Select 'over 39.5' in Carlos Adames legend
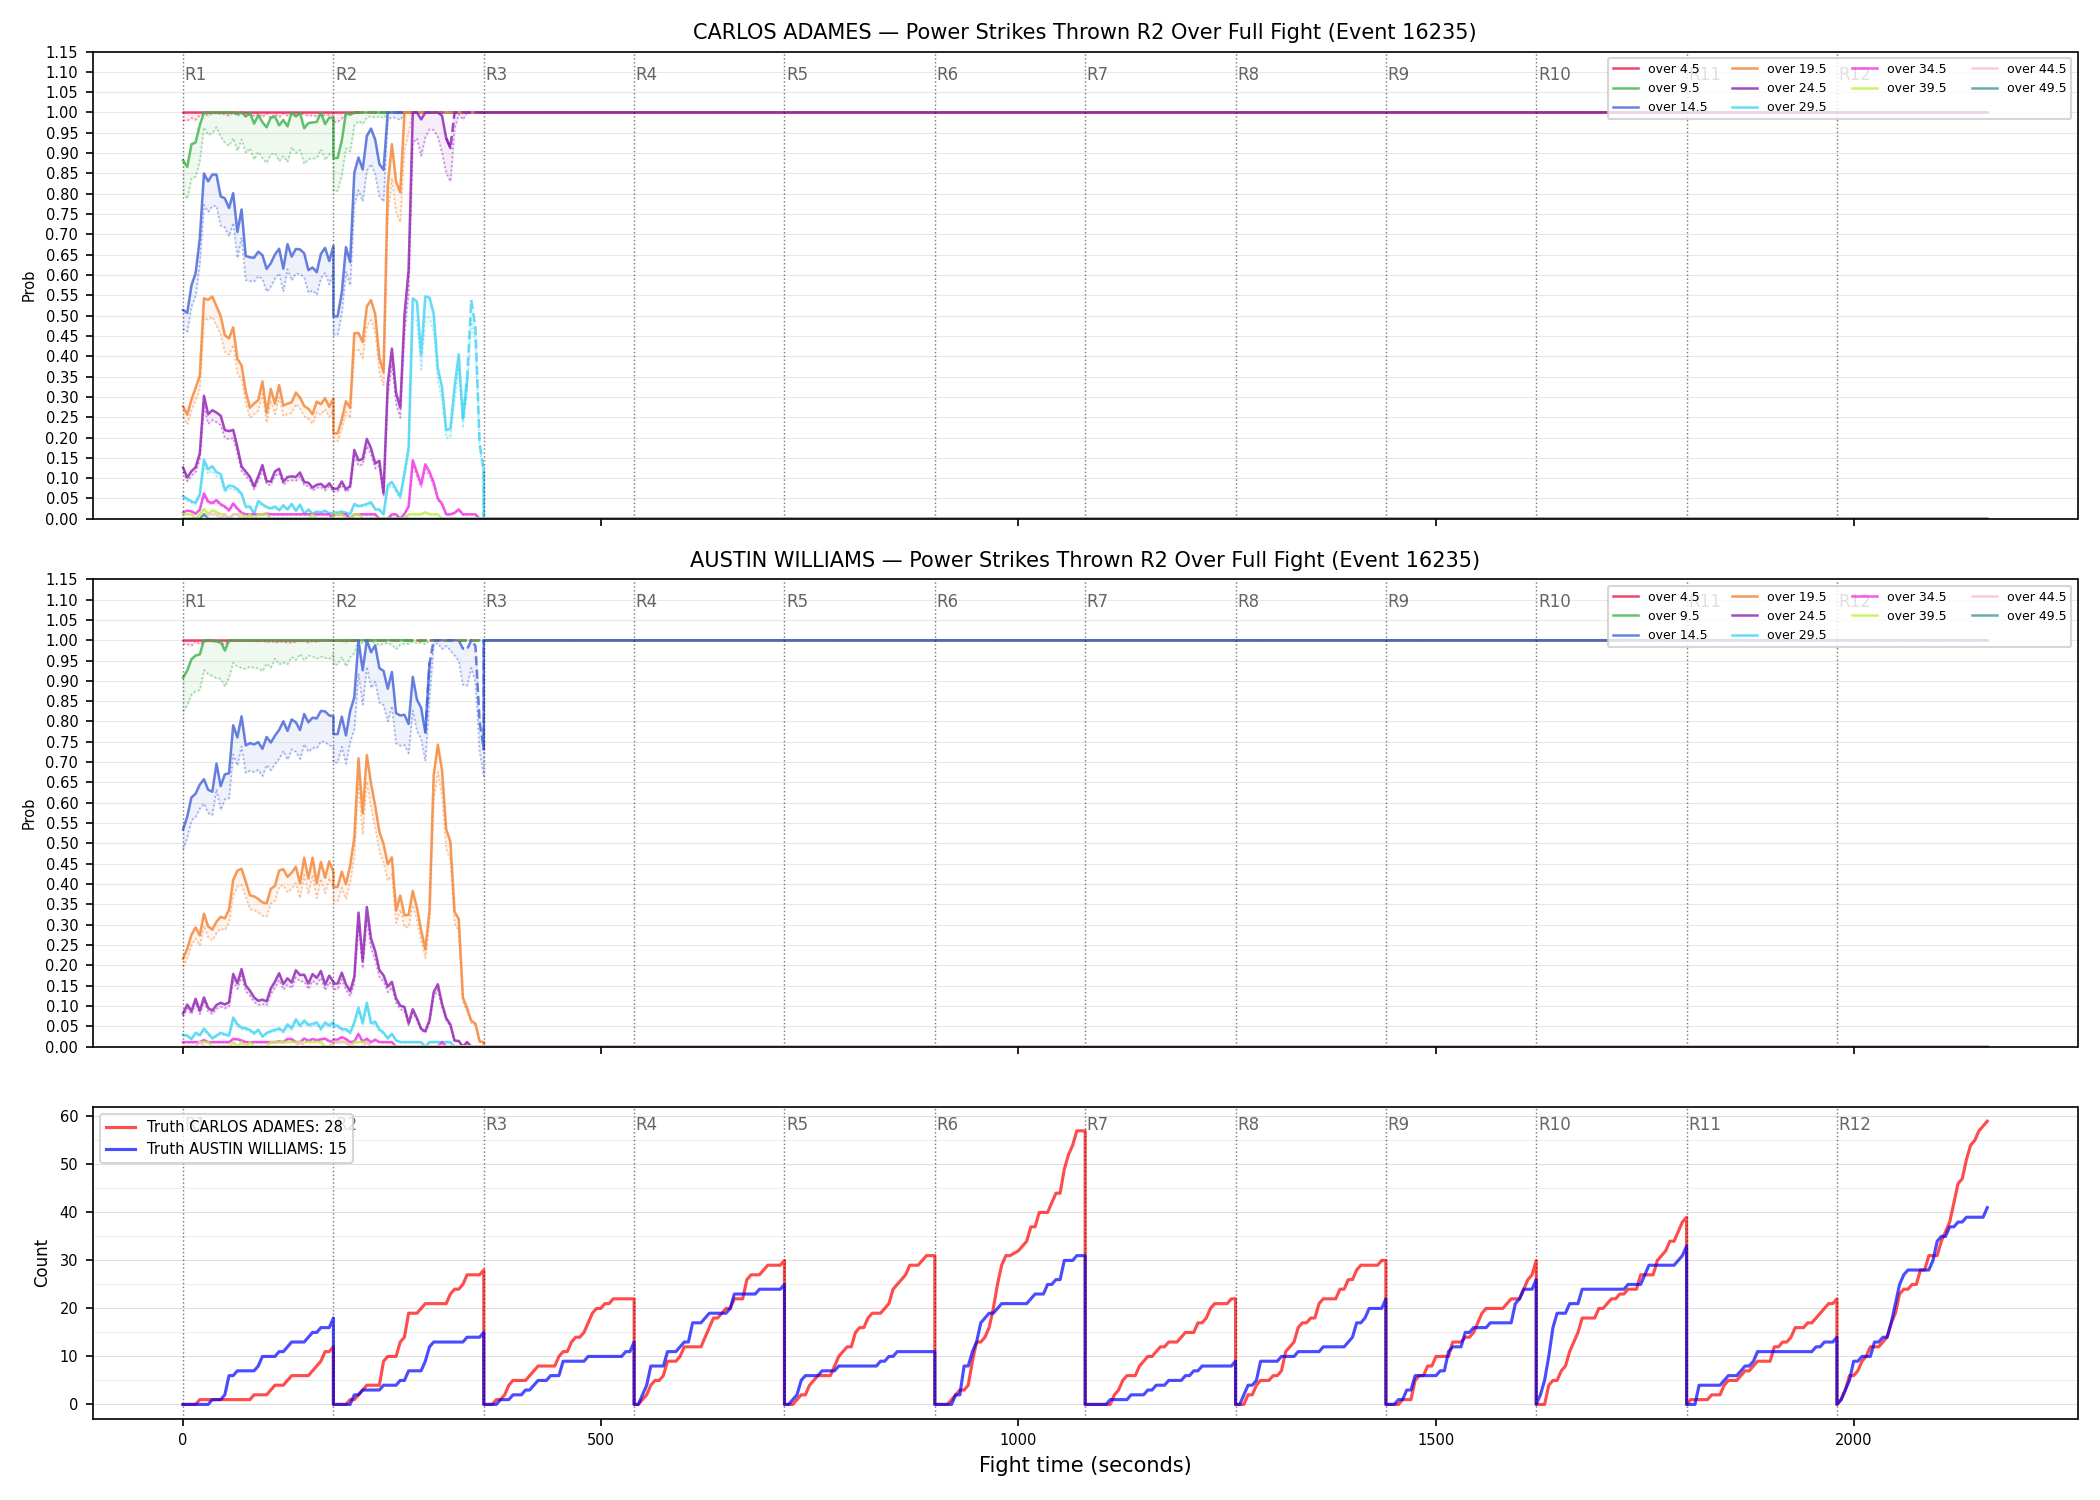The width and height of the screenshot is (2100, 1500). [1899, 88]
